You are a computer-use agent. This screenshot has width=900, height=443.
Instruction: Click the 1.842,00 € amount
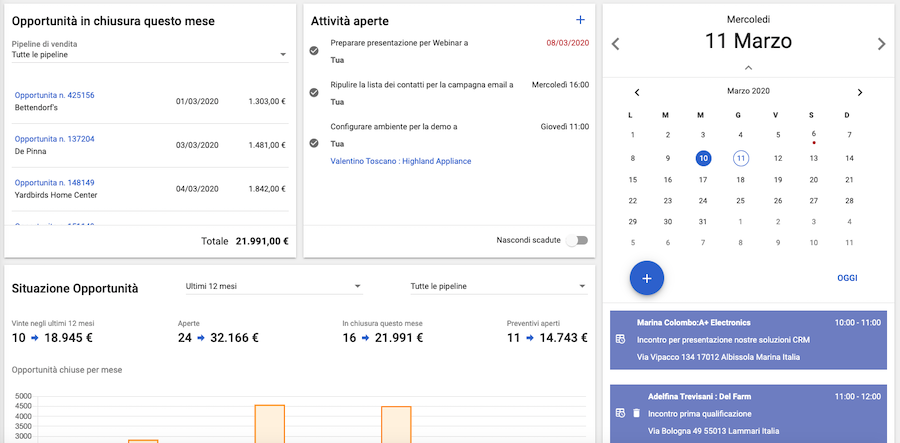tap(267, 189)
